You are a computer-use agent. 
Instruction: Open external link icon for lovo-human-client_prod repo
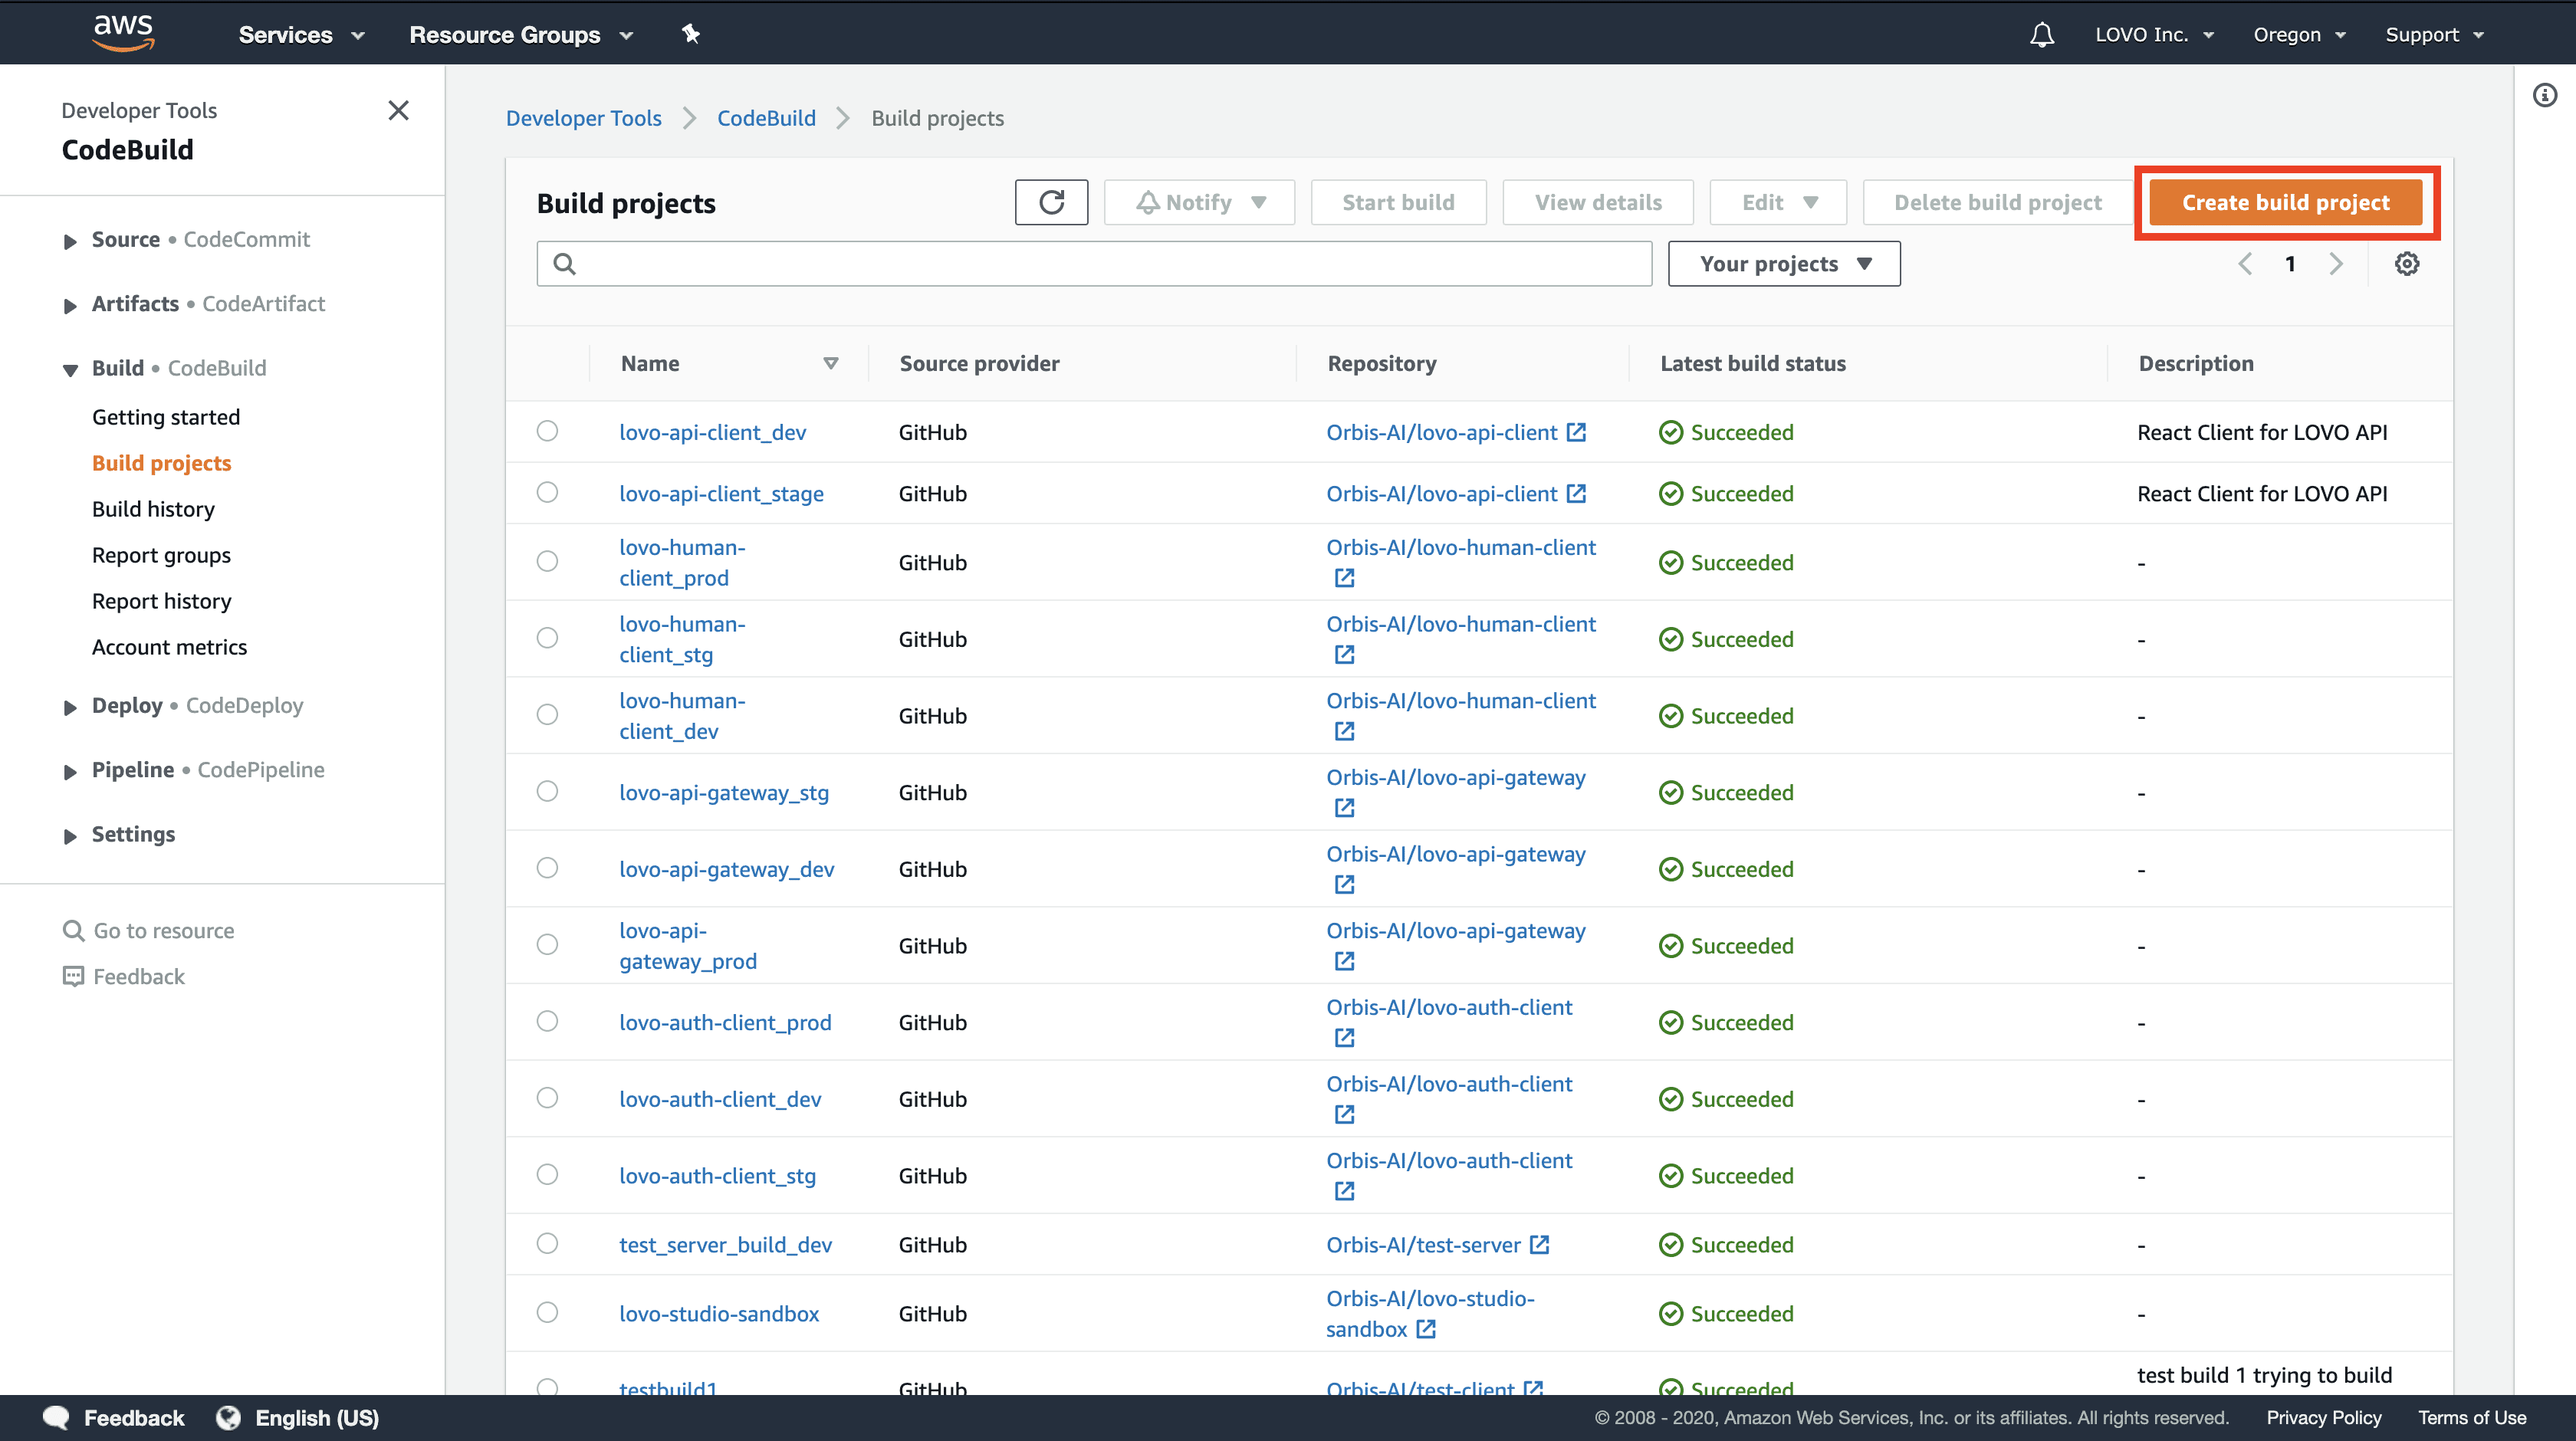[1344, 578]
